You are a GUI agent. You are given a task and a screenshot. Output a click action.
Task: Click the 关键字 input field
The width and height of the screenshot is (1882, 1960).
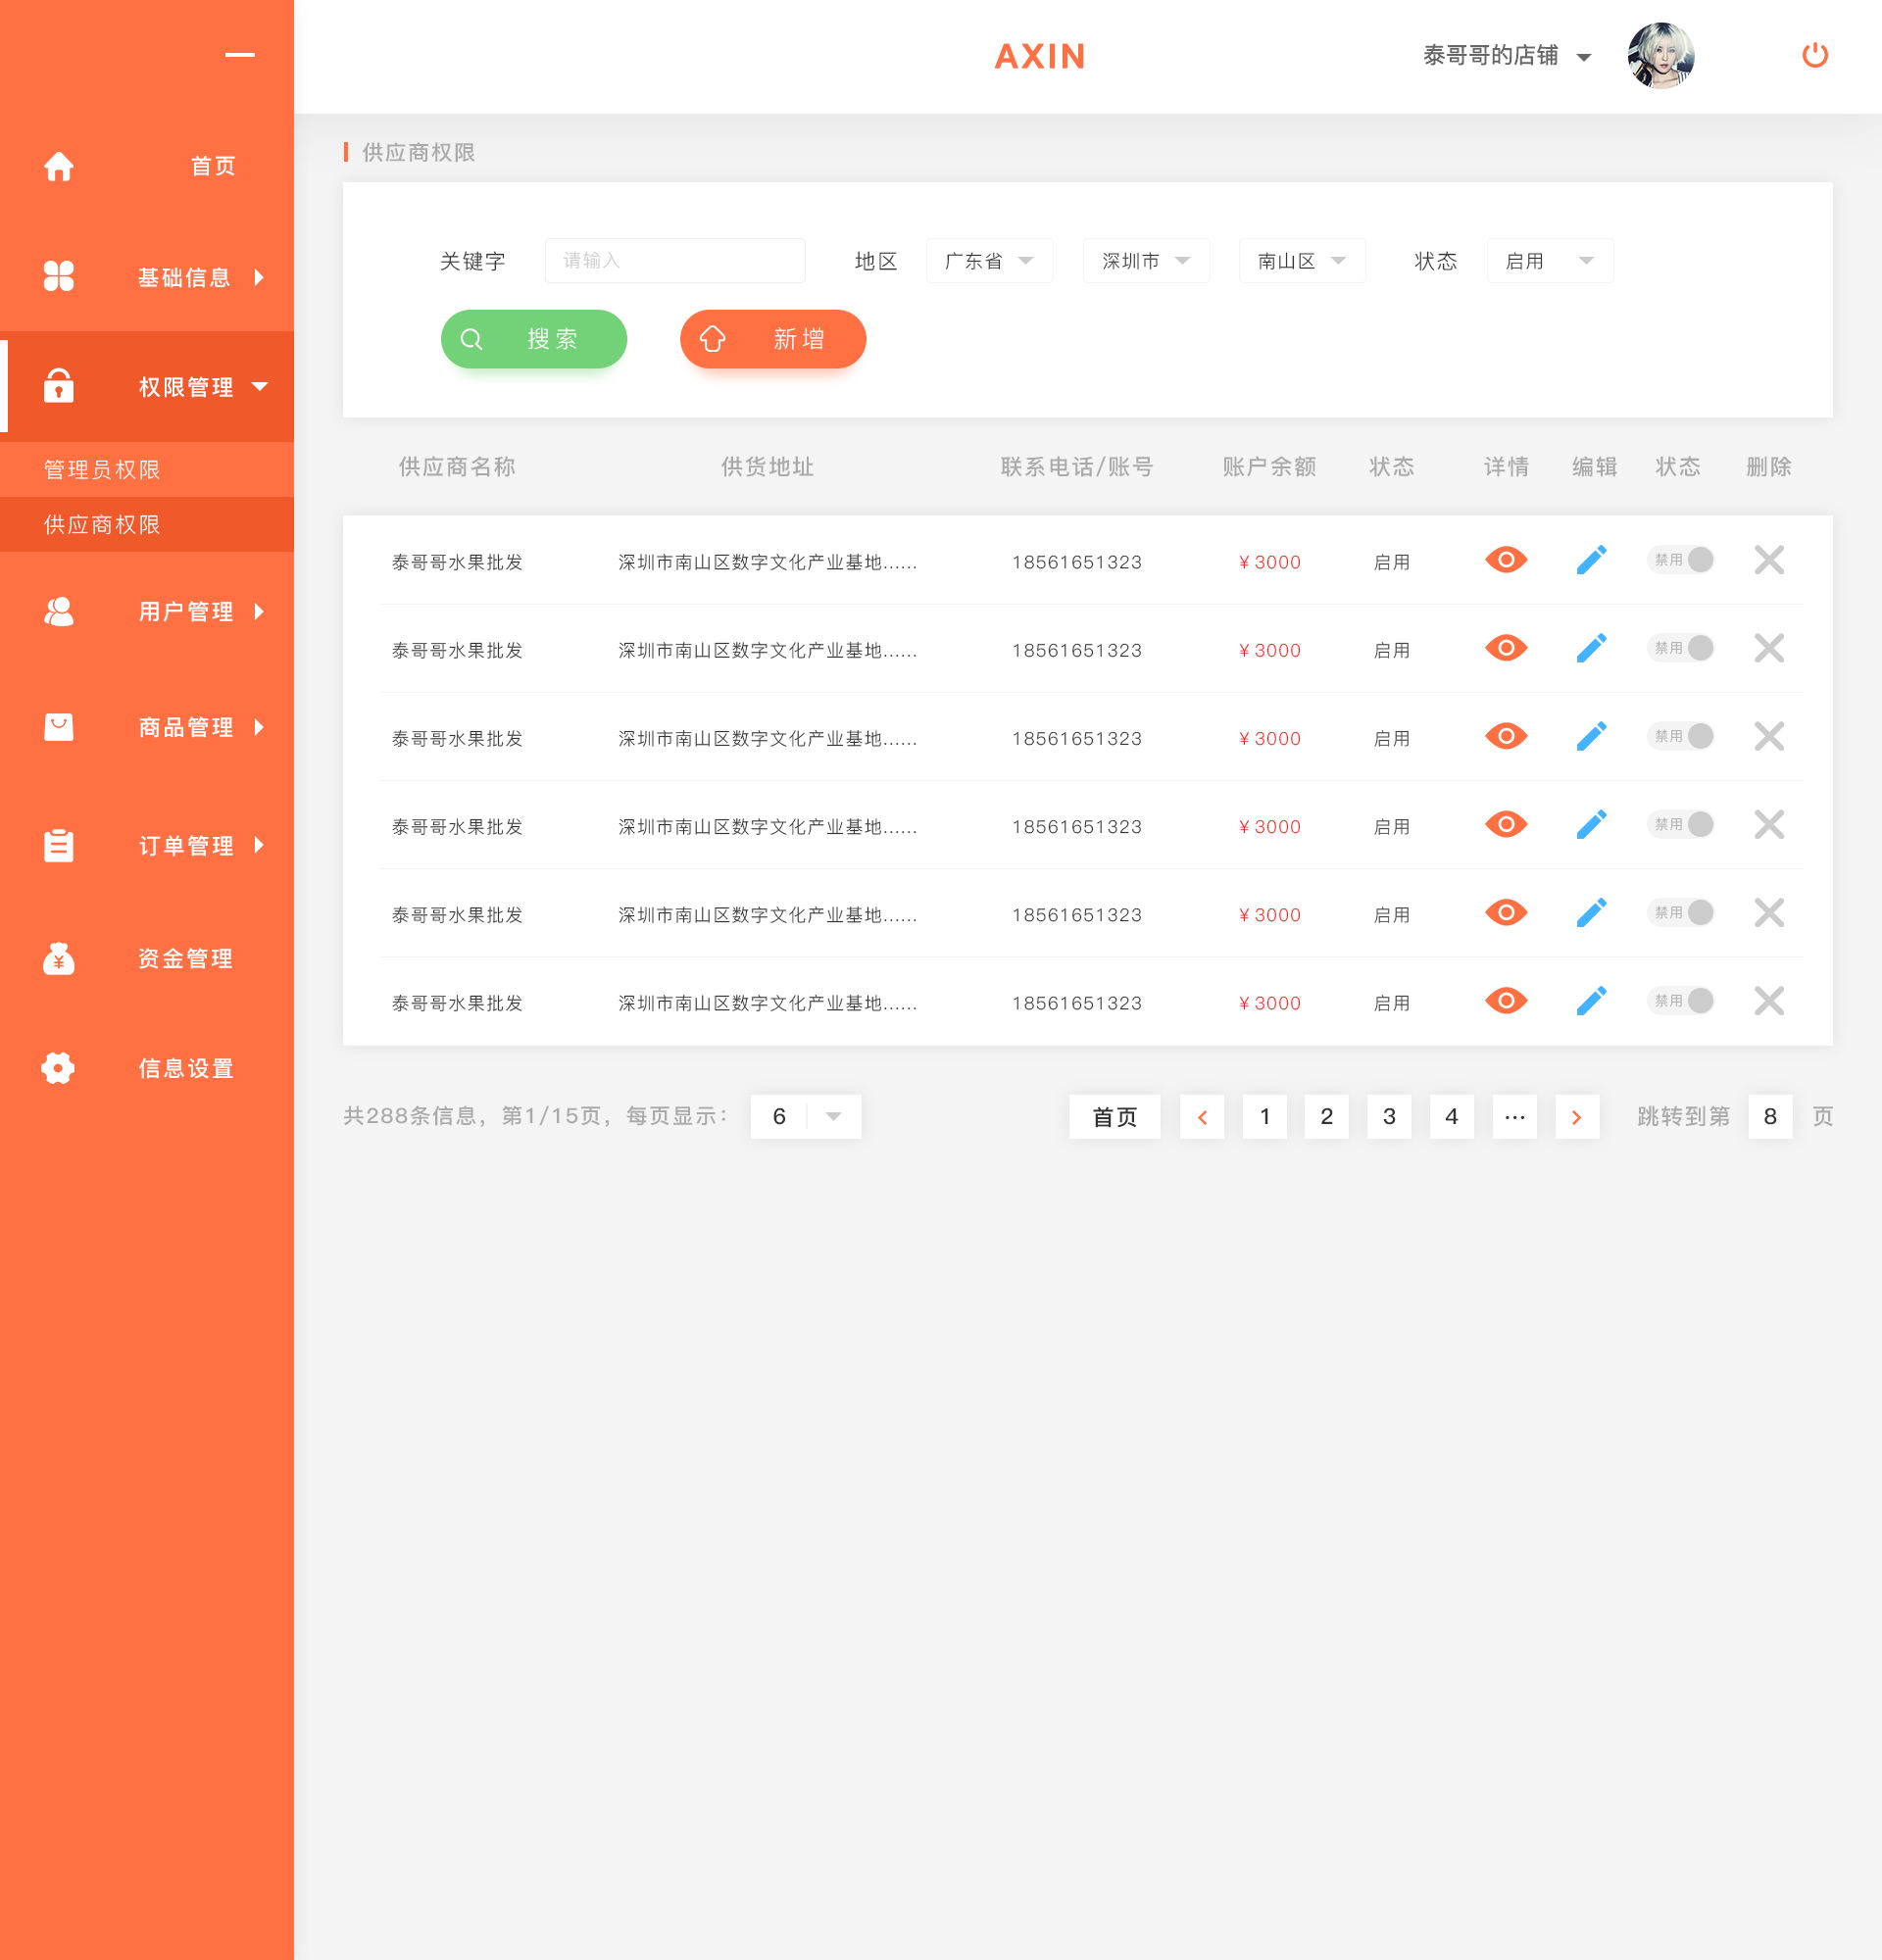click(x=675, y=261)
